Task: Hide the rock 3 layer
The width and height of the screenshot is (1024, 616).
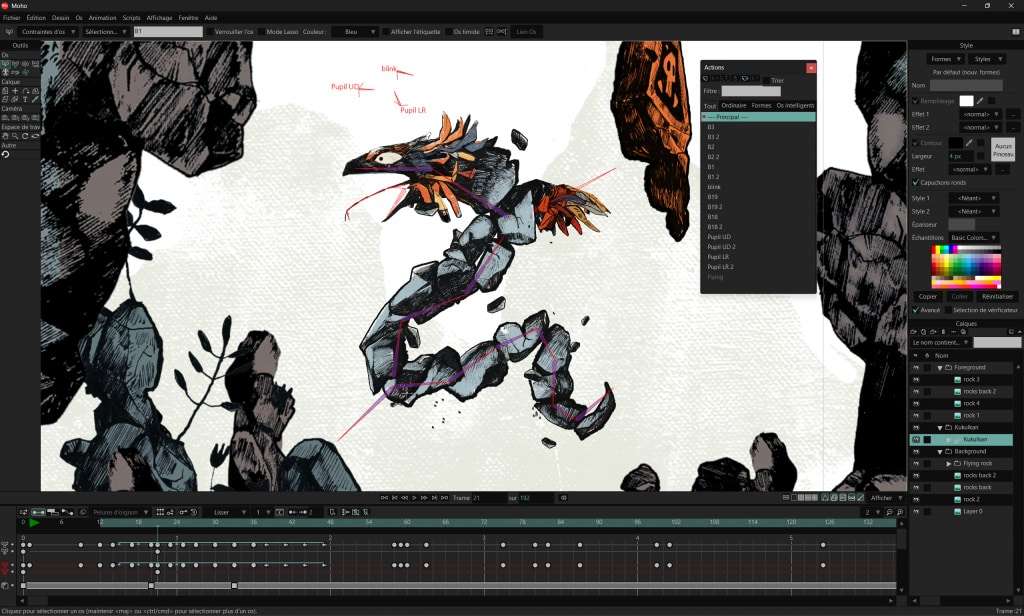Action: [915, 380]
